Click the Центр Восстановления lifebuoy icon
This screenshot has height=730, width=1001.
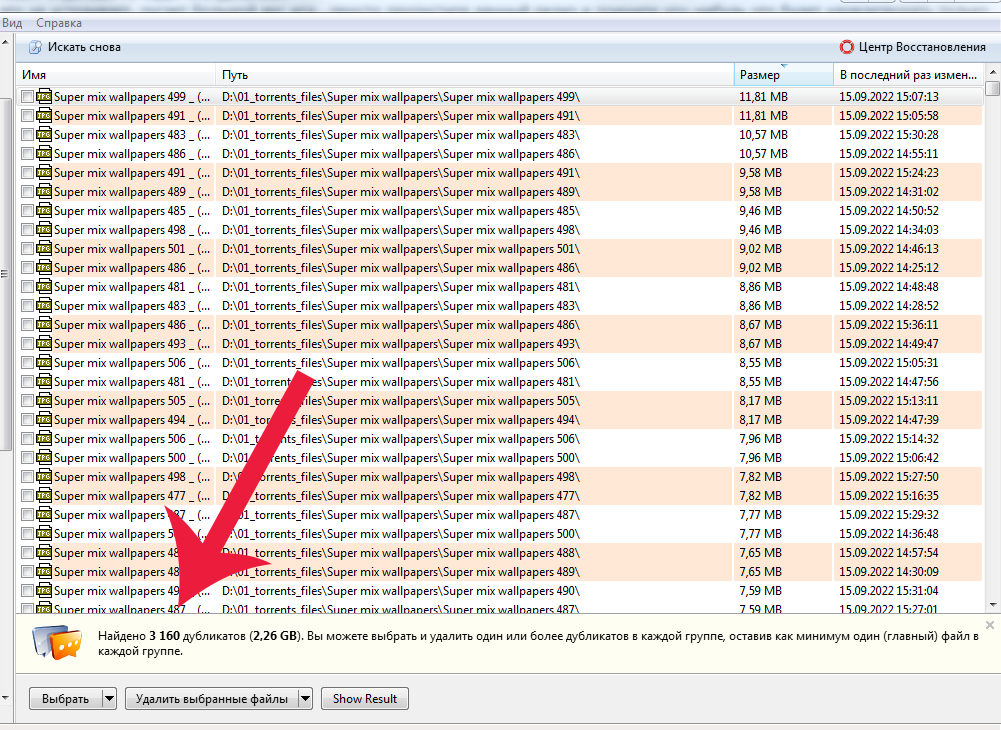tap(847, 47)
